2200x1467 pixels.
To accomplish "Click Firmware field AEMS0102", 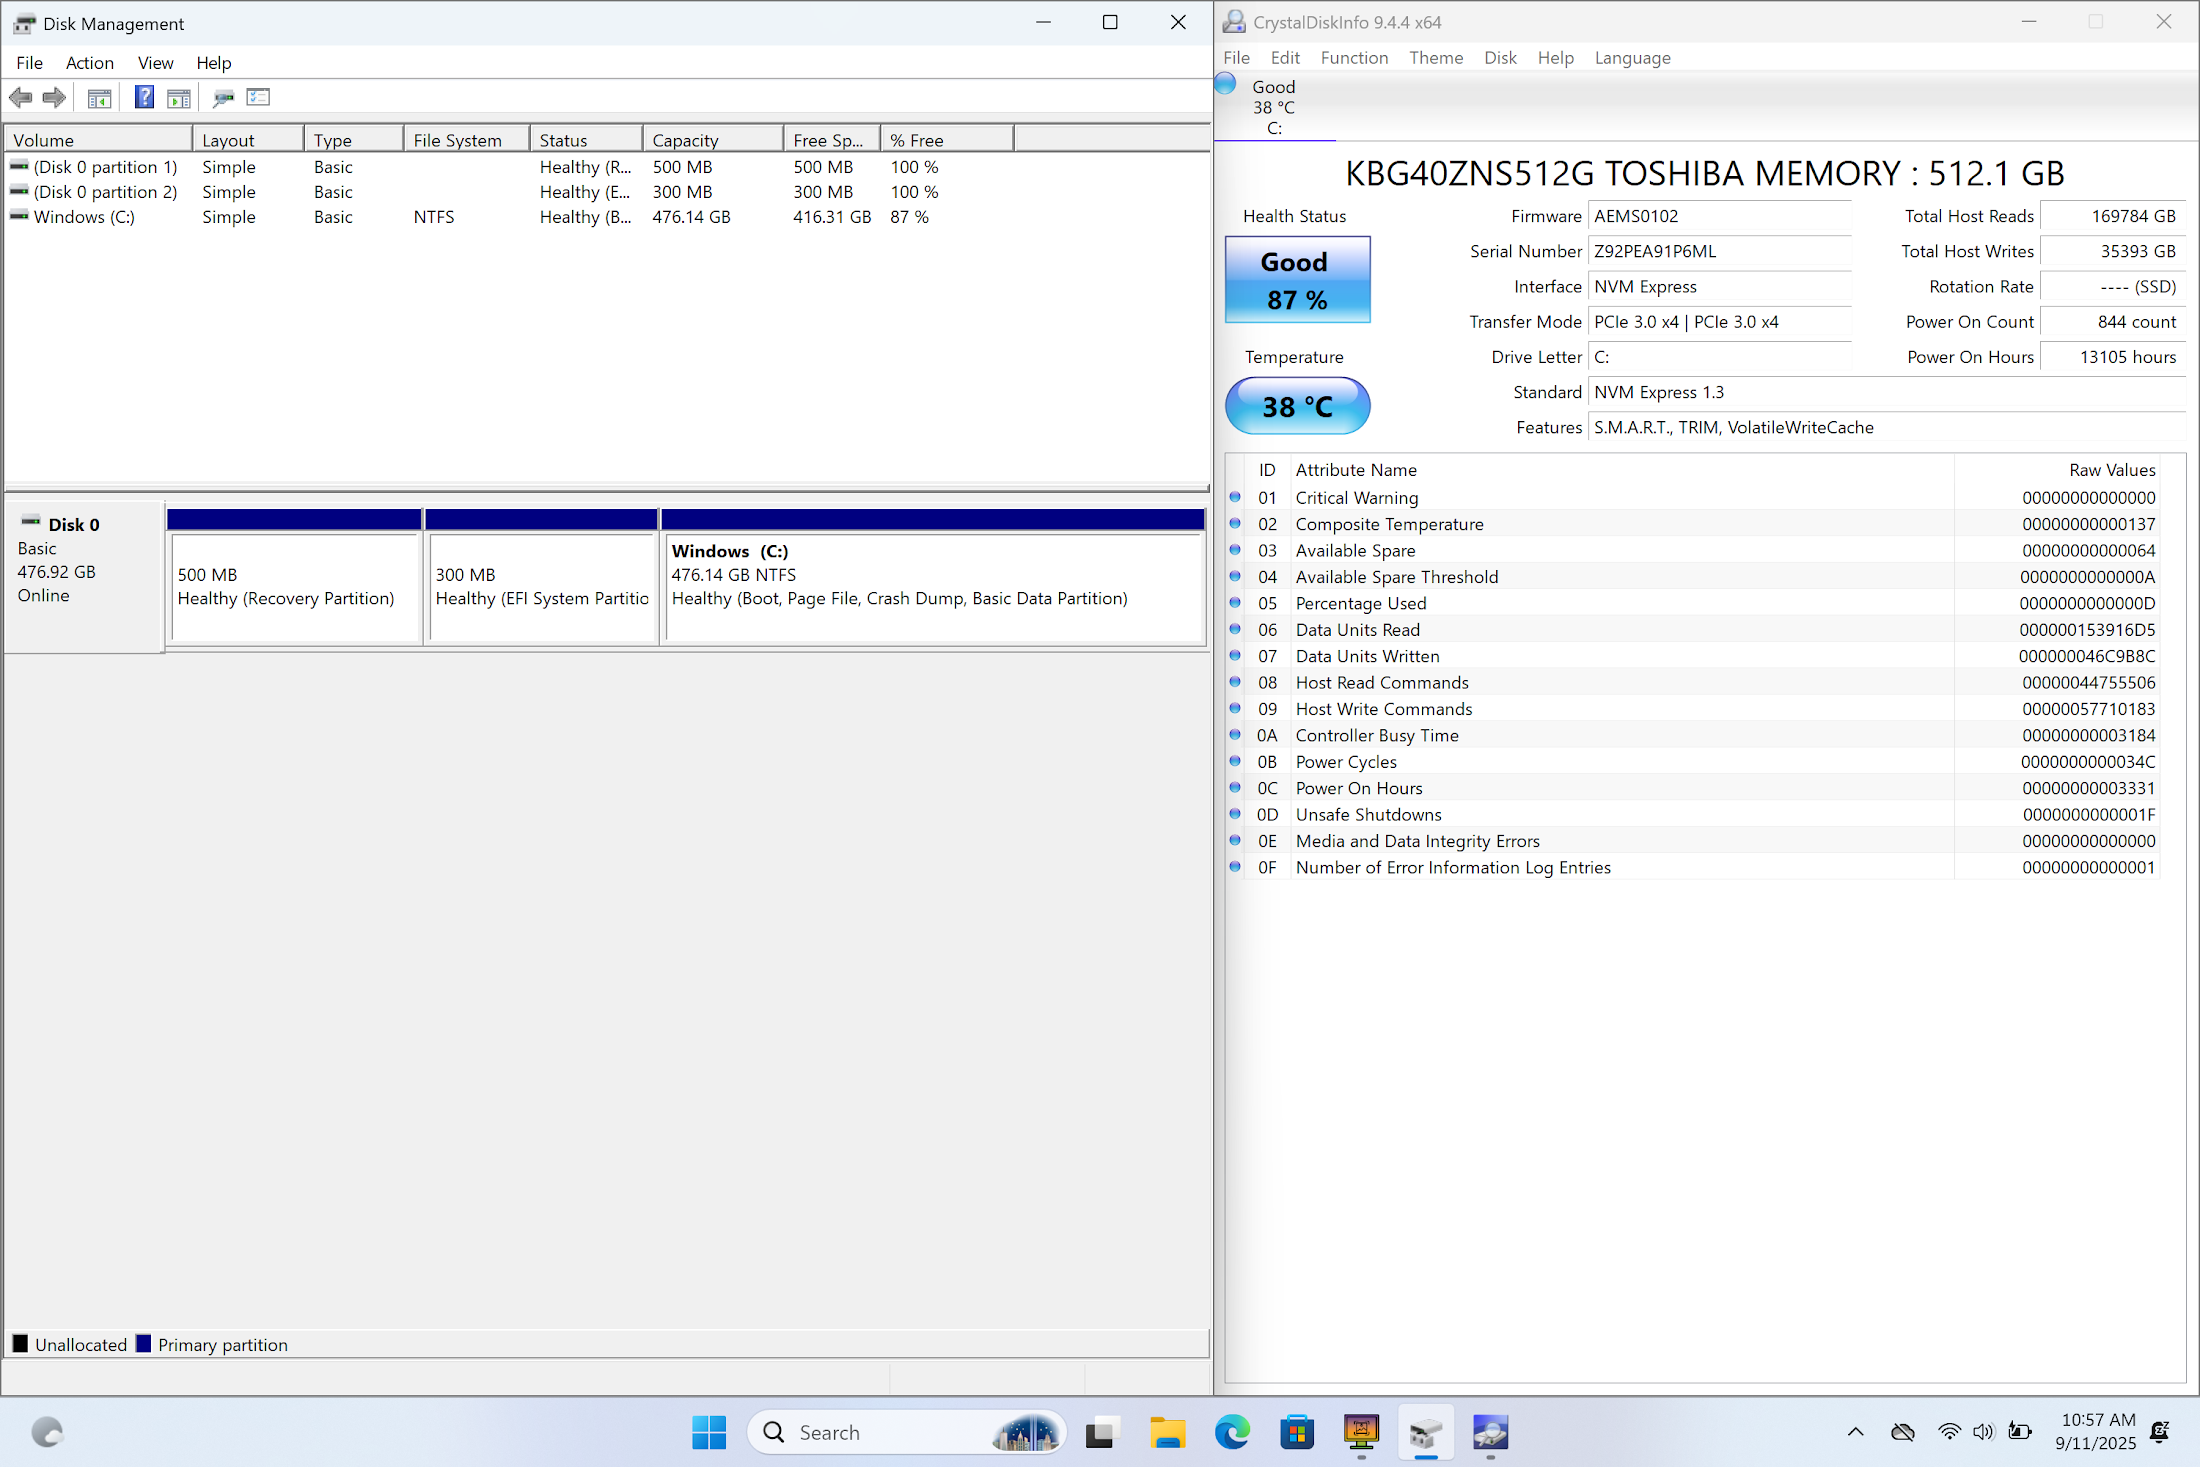I will 1719,216.
